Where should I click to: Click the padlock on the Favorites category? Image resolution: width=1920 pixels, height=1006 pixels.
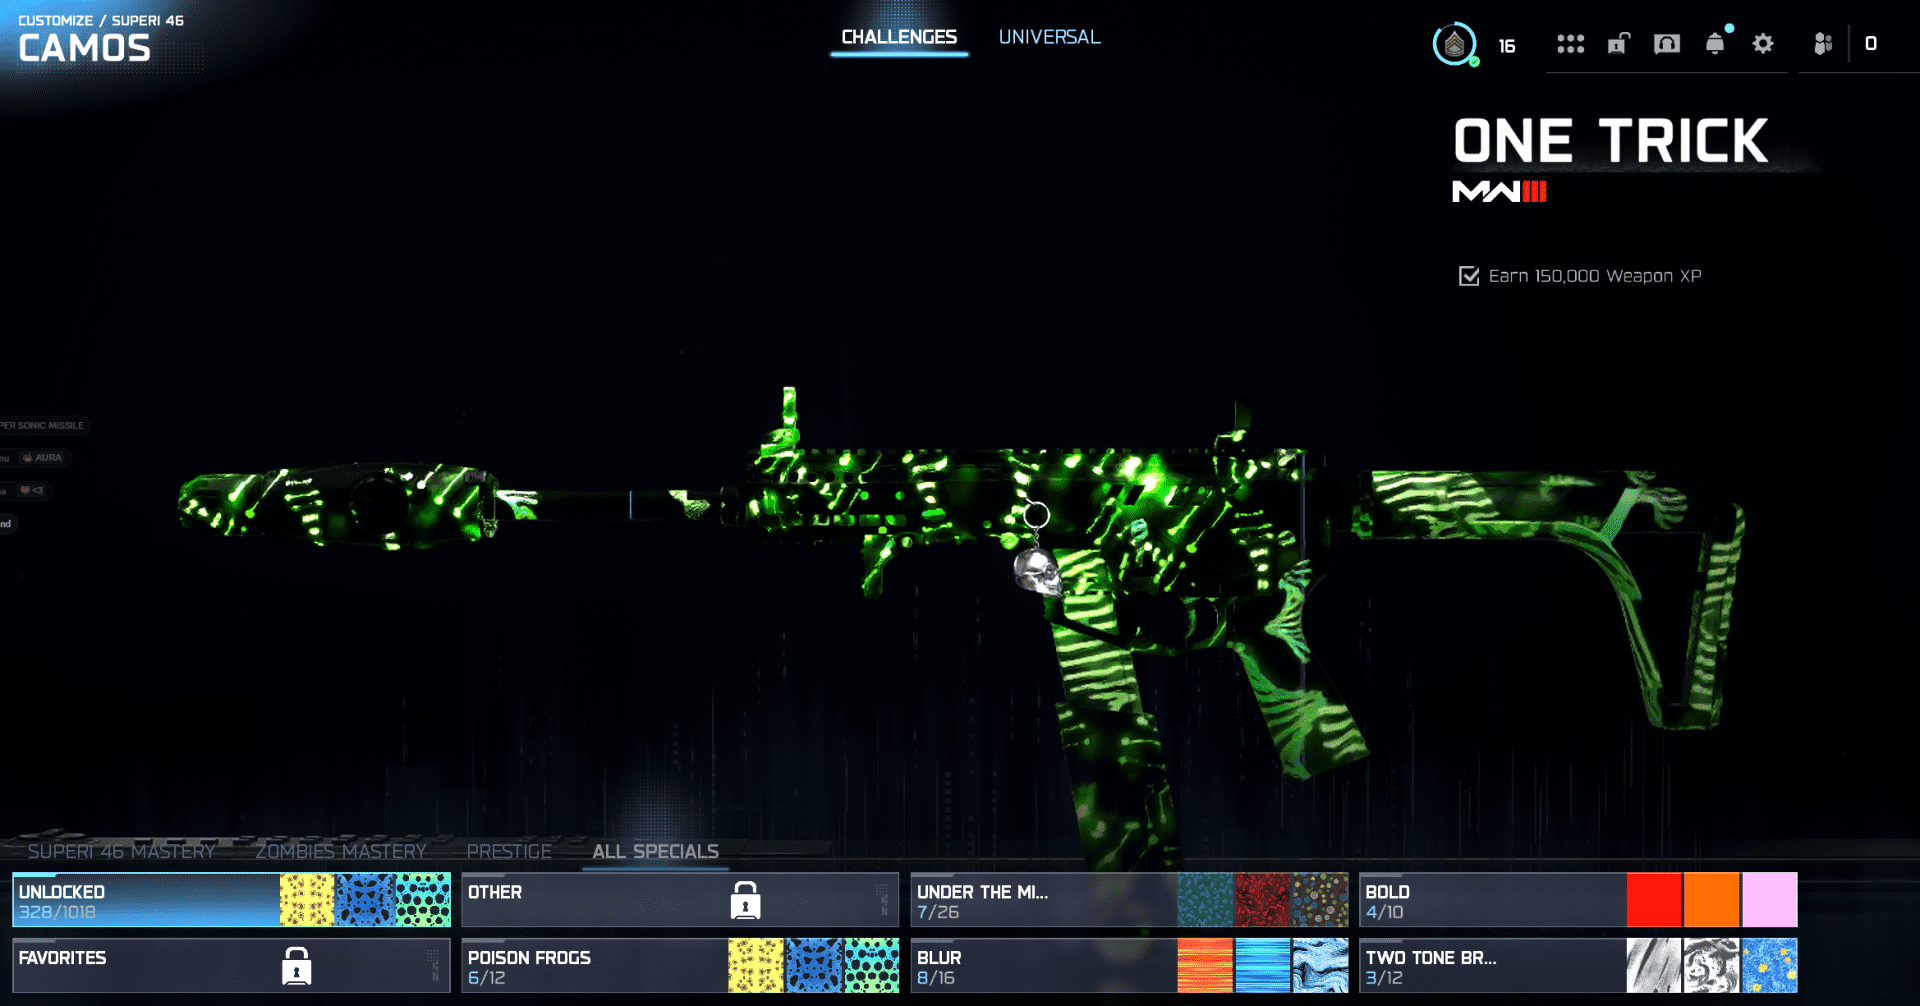(x=296, y=966)
